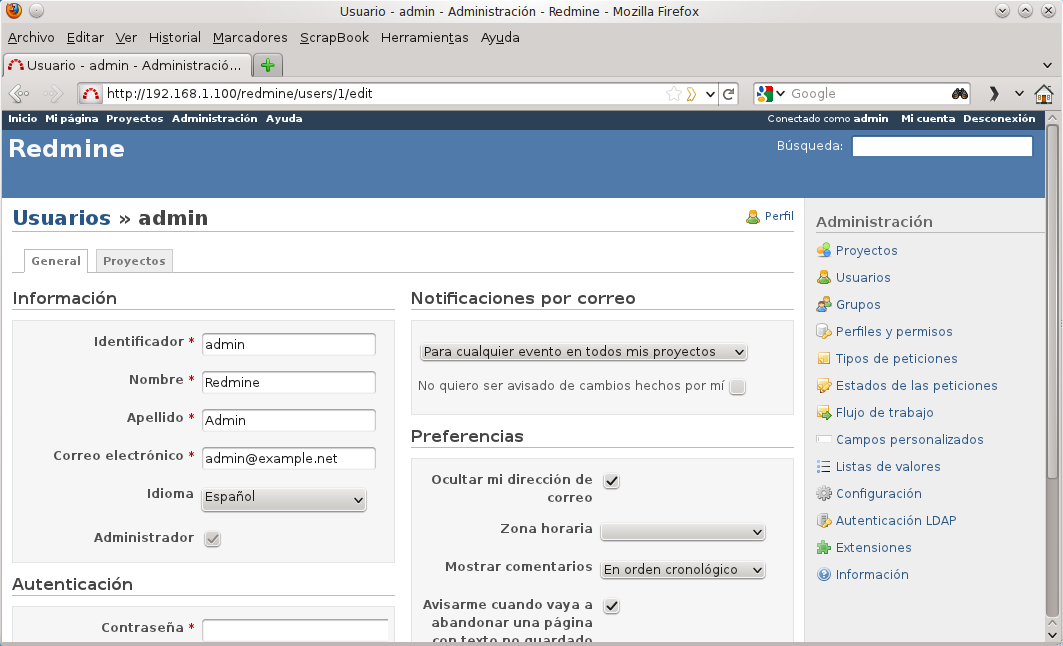
Task: Click the Grupos icon in sidebar
Action: [824, 304]
